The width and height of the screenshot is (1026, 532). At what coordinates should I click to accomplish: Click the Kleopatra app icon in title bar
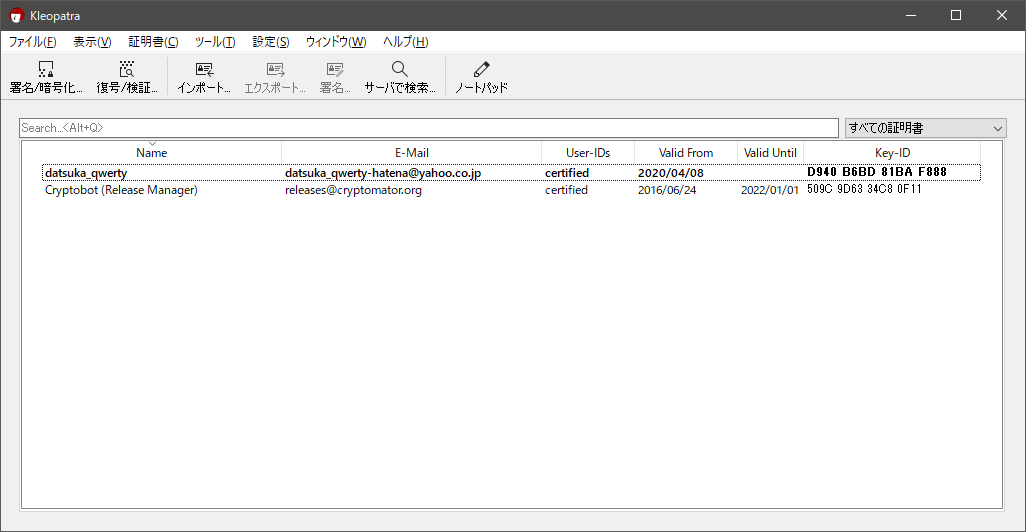pos(16,15)
